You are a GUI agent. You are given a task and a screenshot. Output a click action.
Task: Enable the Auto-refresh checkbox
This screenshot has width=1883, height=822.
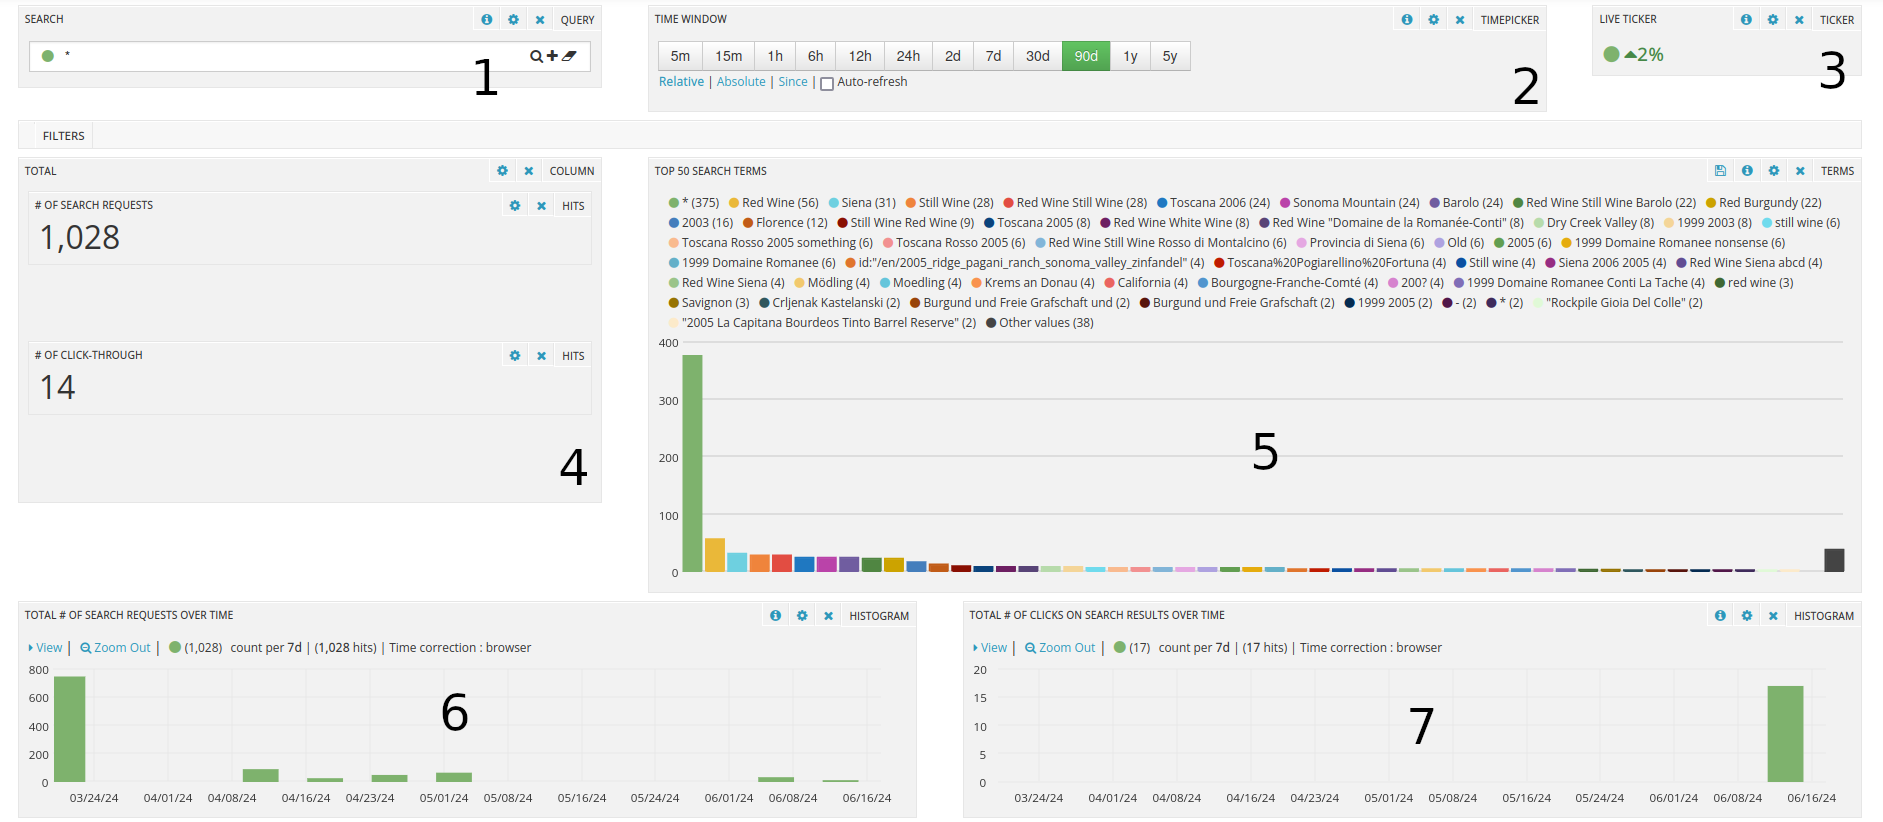(827, 84)
